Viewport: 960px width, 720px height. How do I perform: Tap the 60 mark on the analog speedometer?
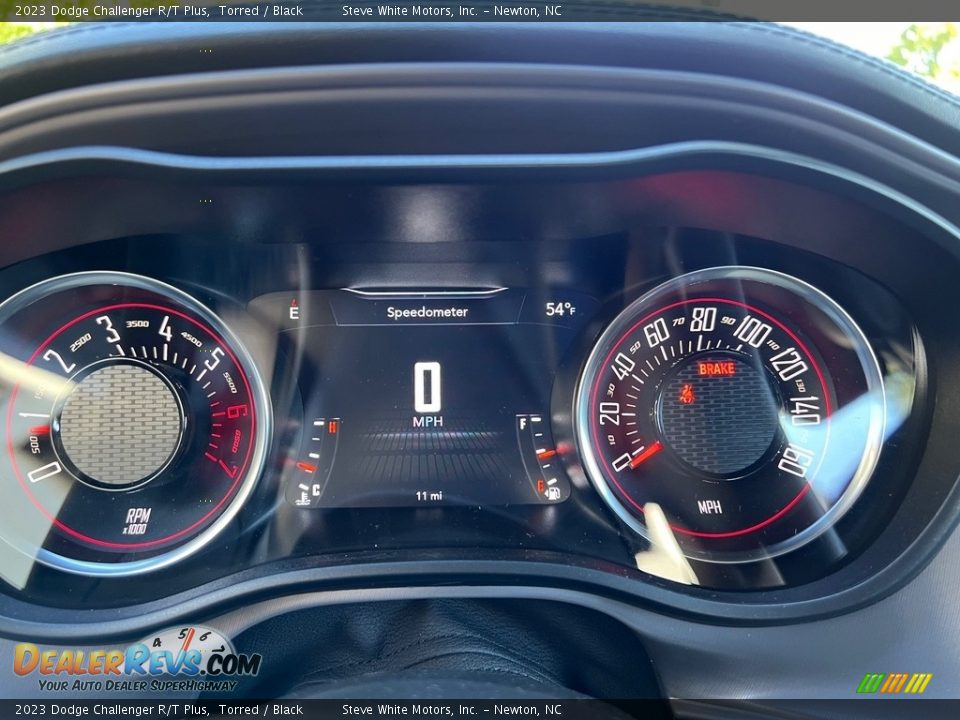click(656, 332)
